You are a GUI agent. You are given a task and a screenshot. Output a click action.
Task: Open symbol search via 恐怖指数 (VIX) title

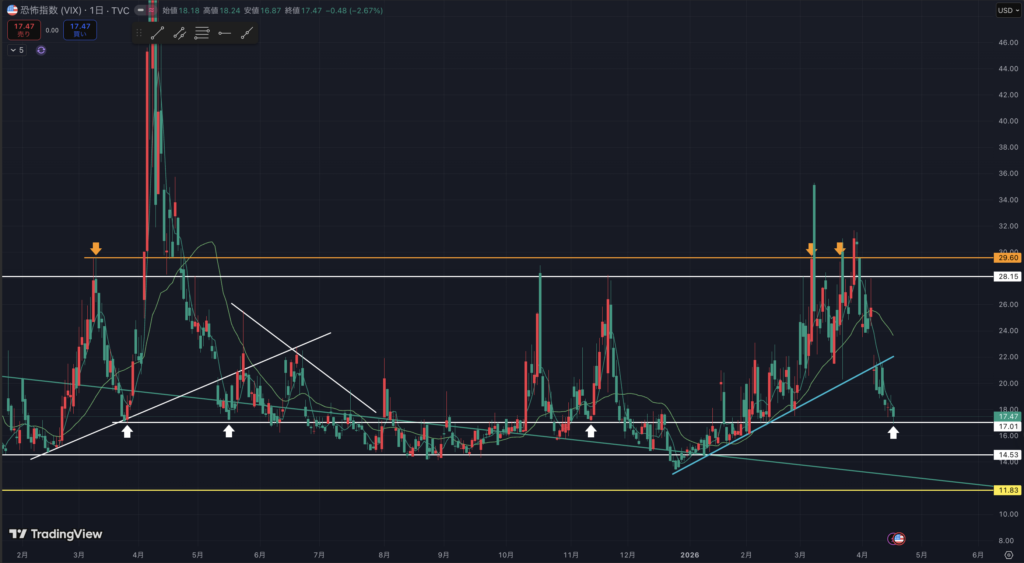click(x=60, y=10)
